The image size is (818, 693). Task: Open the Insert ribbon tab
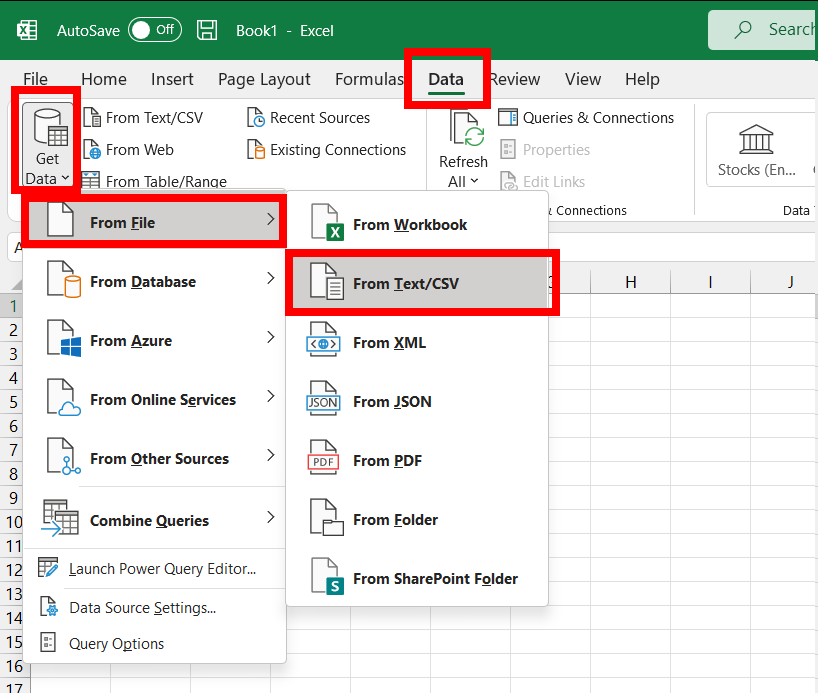[172, 79]
